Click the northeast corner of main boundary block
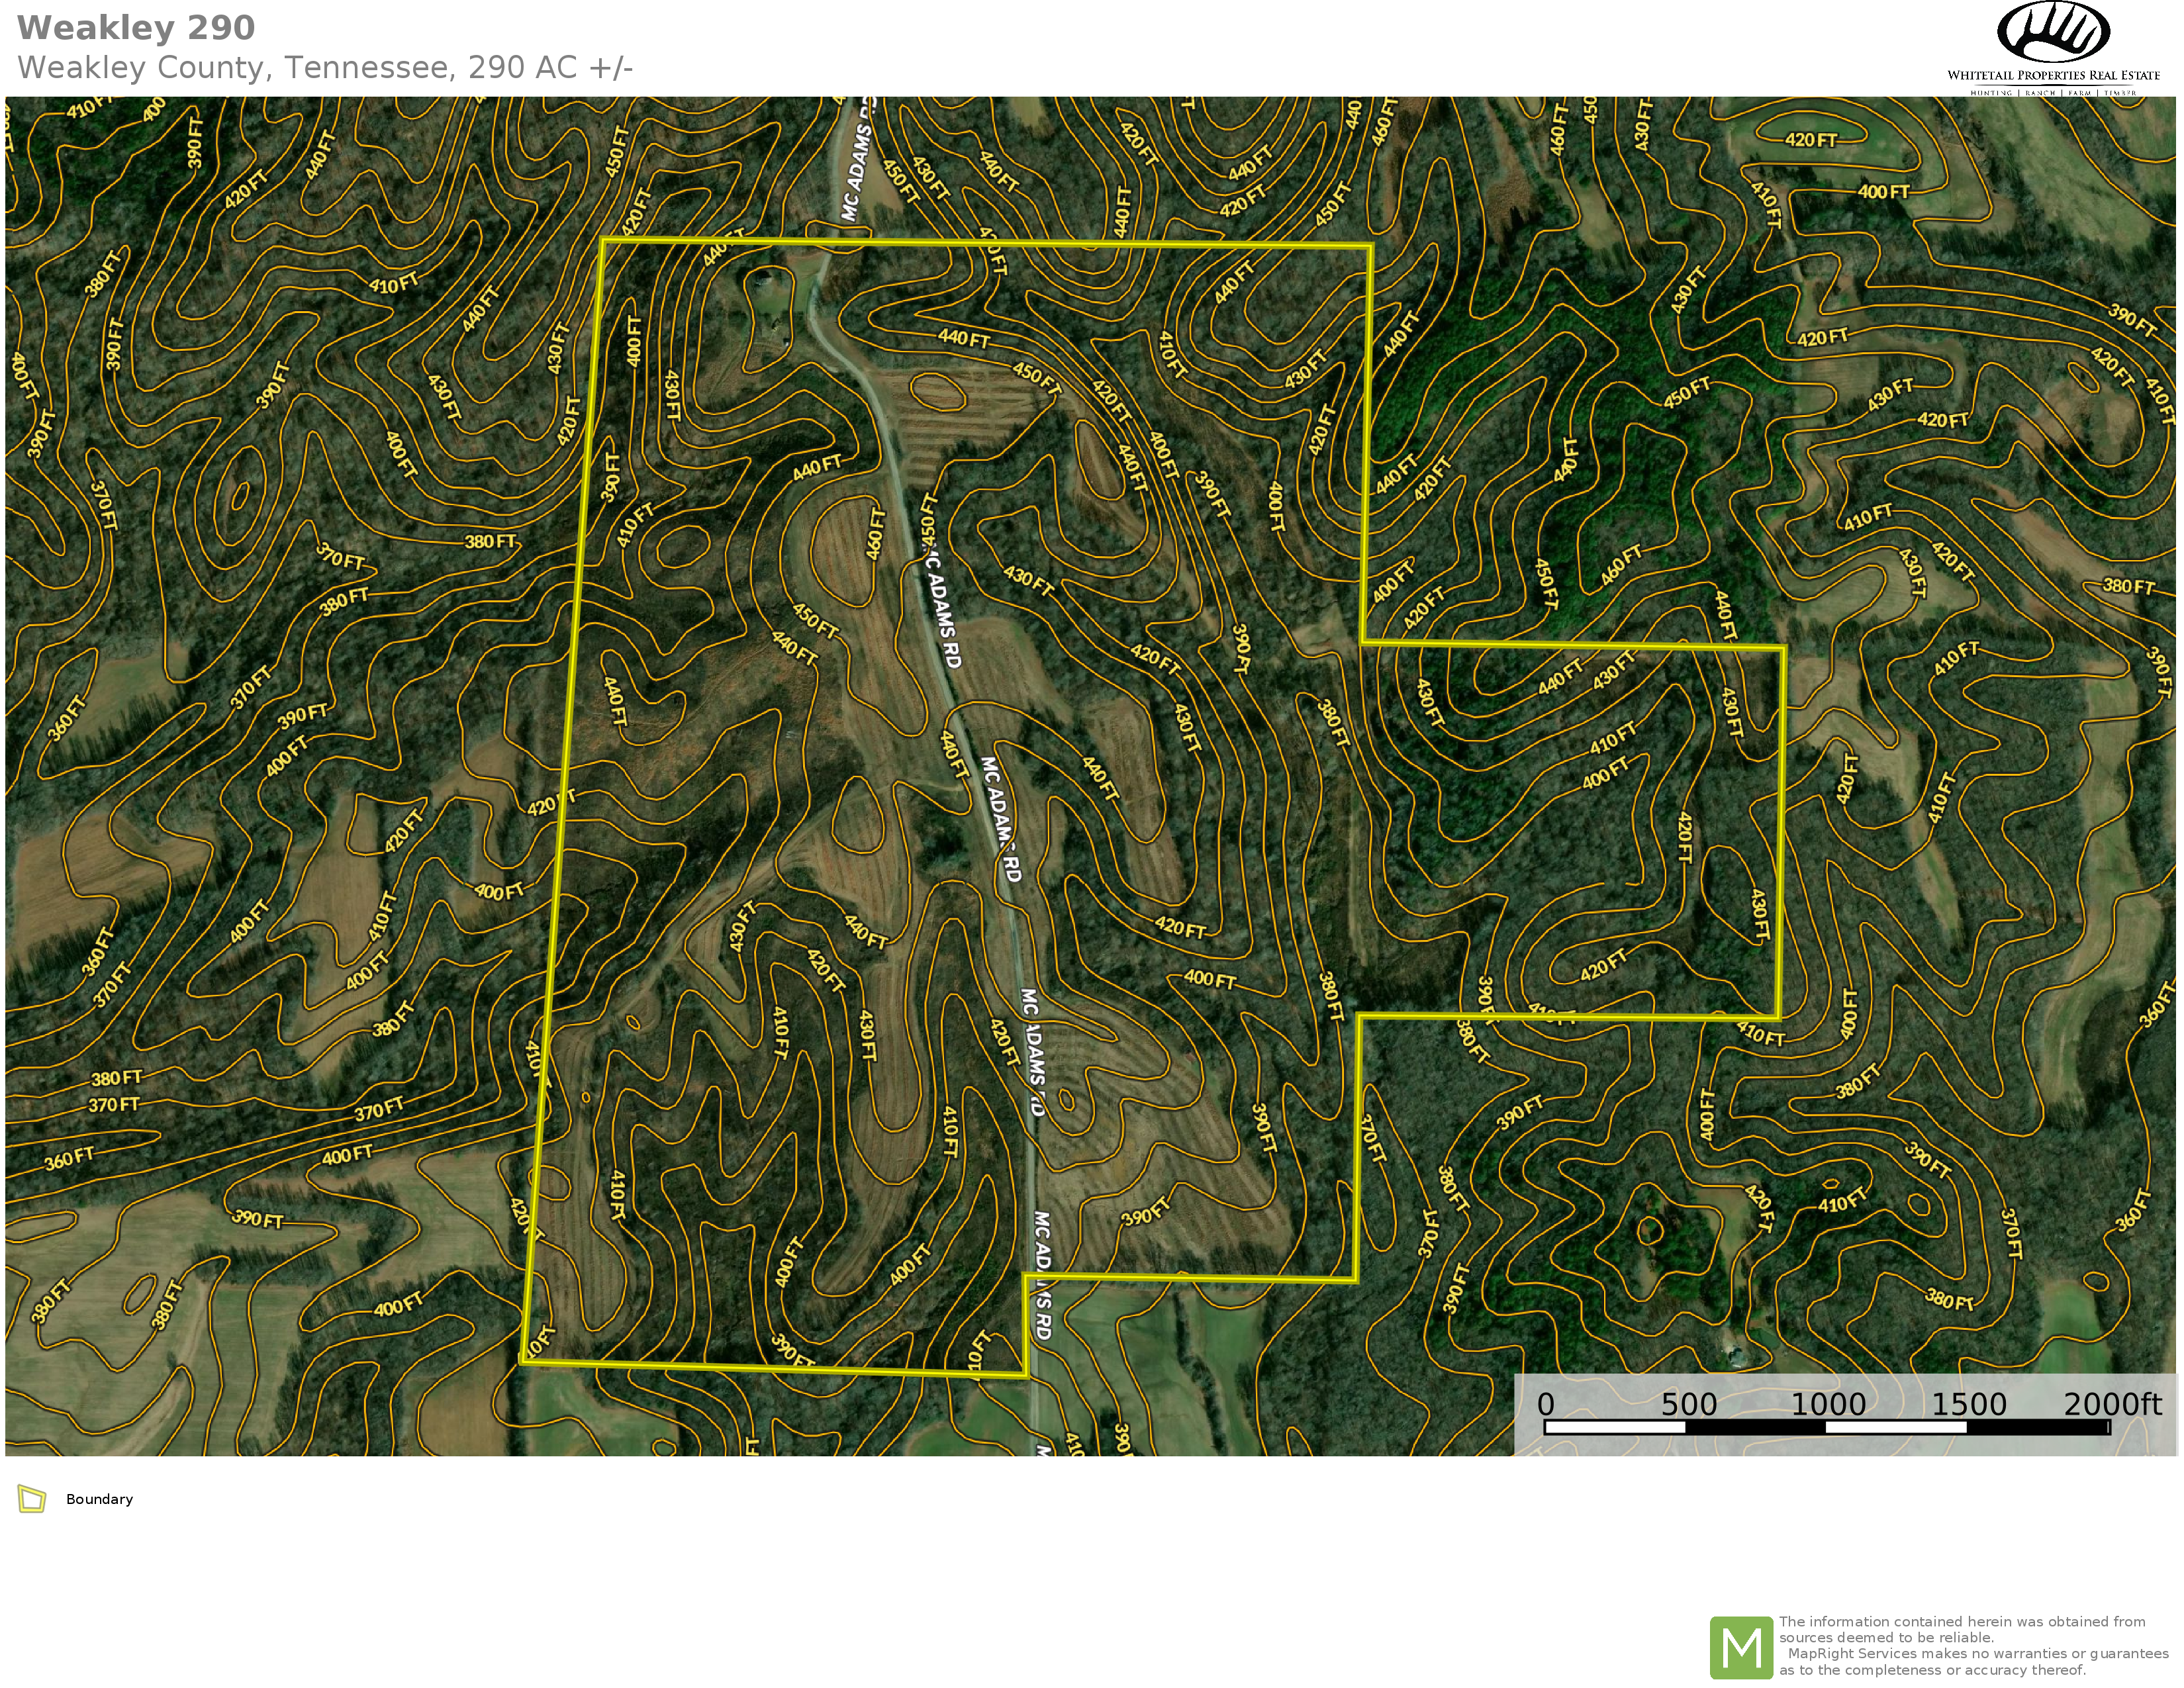 pos(1370,246)
